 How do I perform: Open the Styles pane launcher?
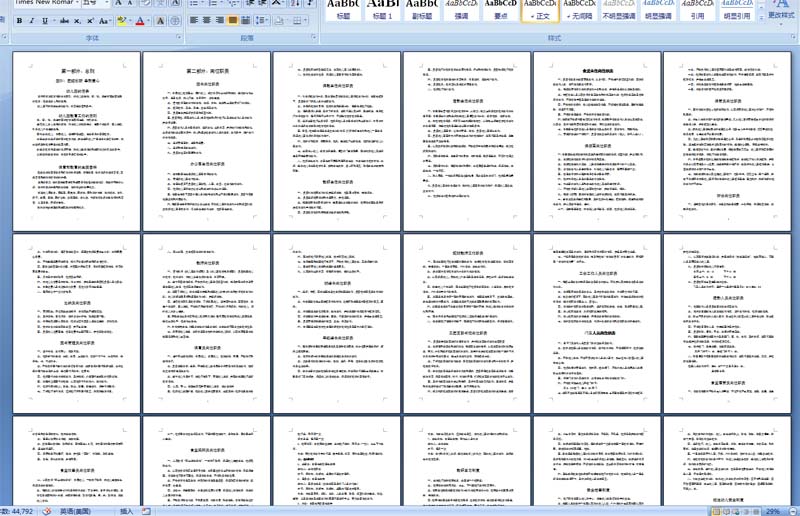pyautogui.click(x=793, y=37)
